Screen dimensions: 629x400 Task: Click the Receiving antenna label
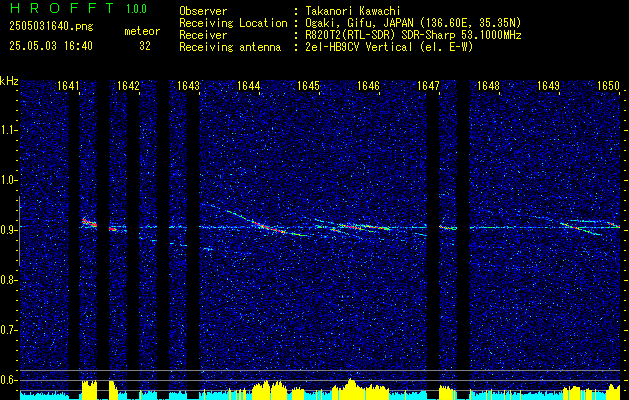[x=230, y=47]
